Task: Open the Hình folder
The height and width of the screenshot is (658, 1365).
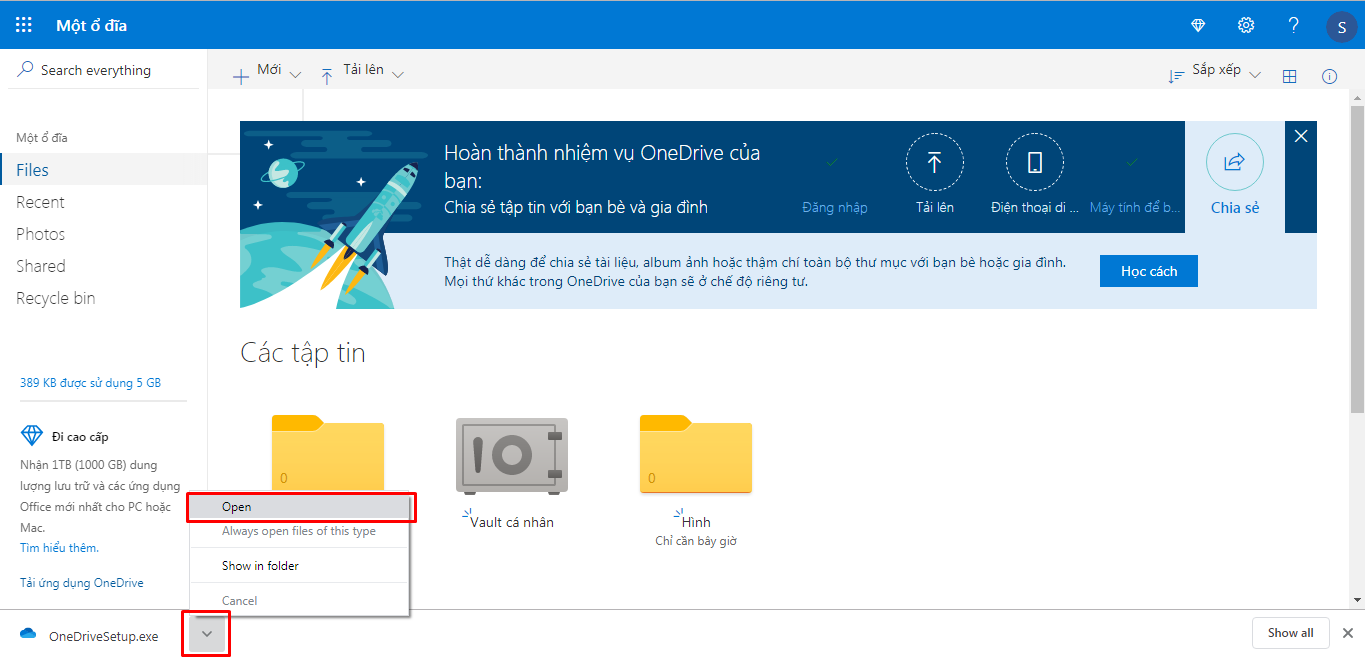Action: 696,453
